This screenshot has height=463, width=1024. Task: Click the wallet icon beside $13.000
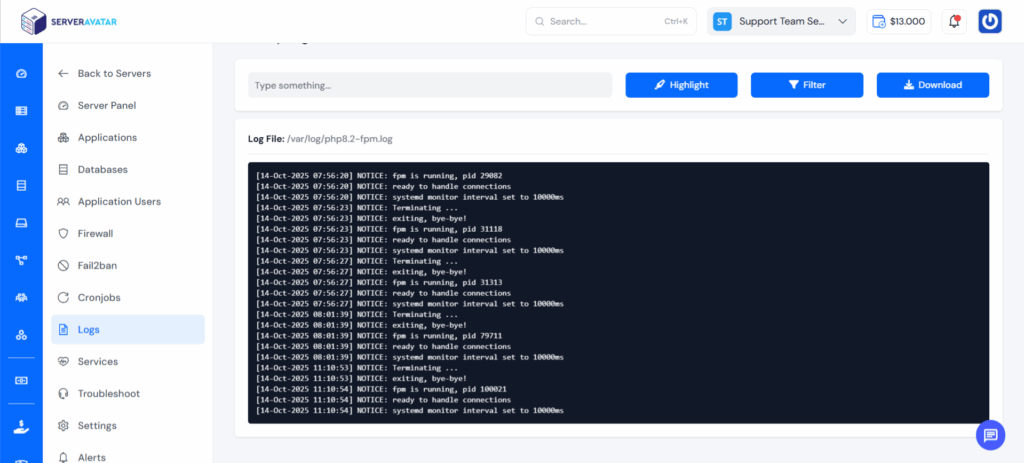(x=879, y=22)
